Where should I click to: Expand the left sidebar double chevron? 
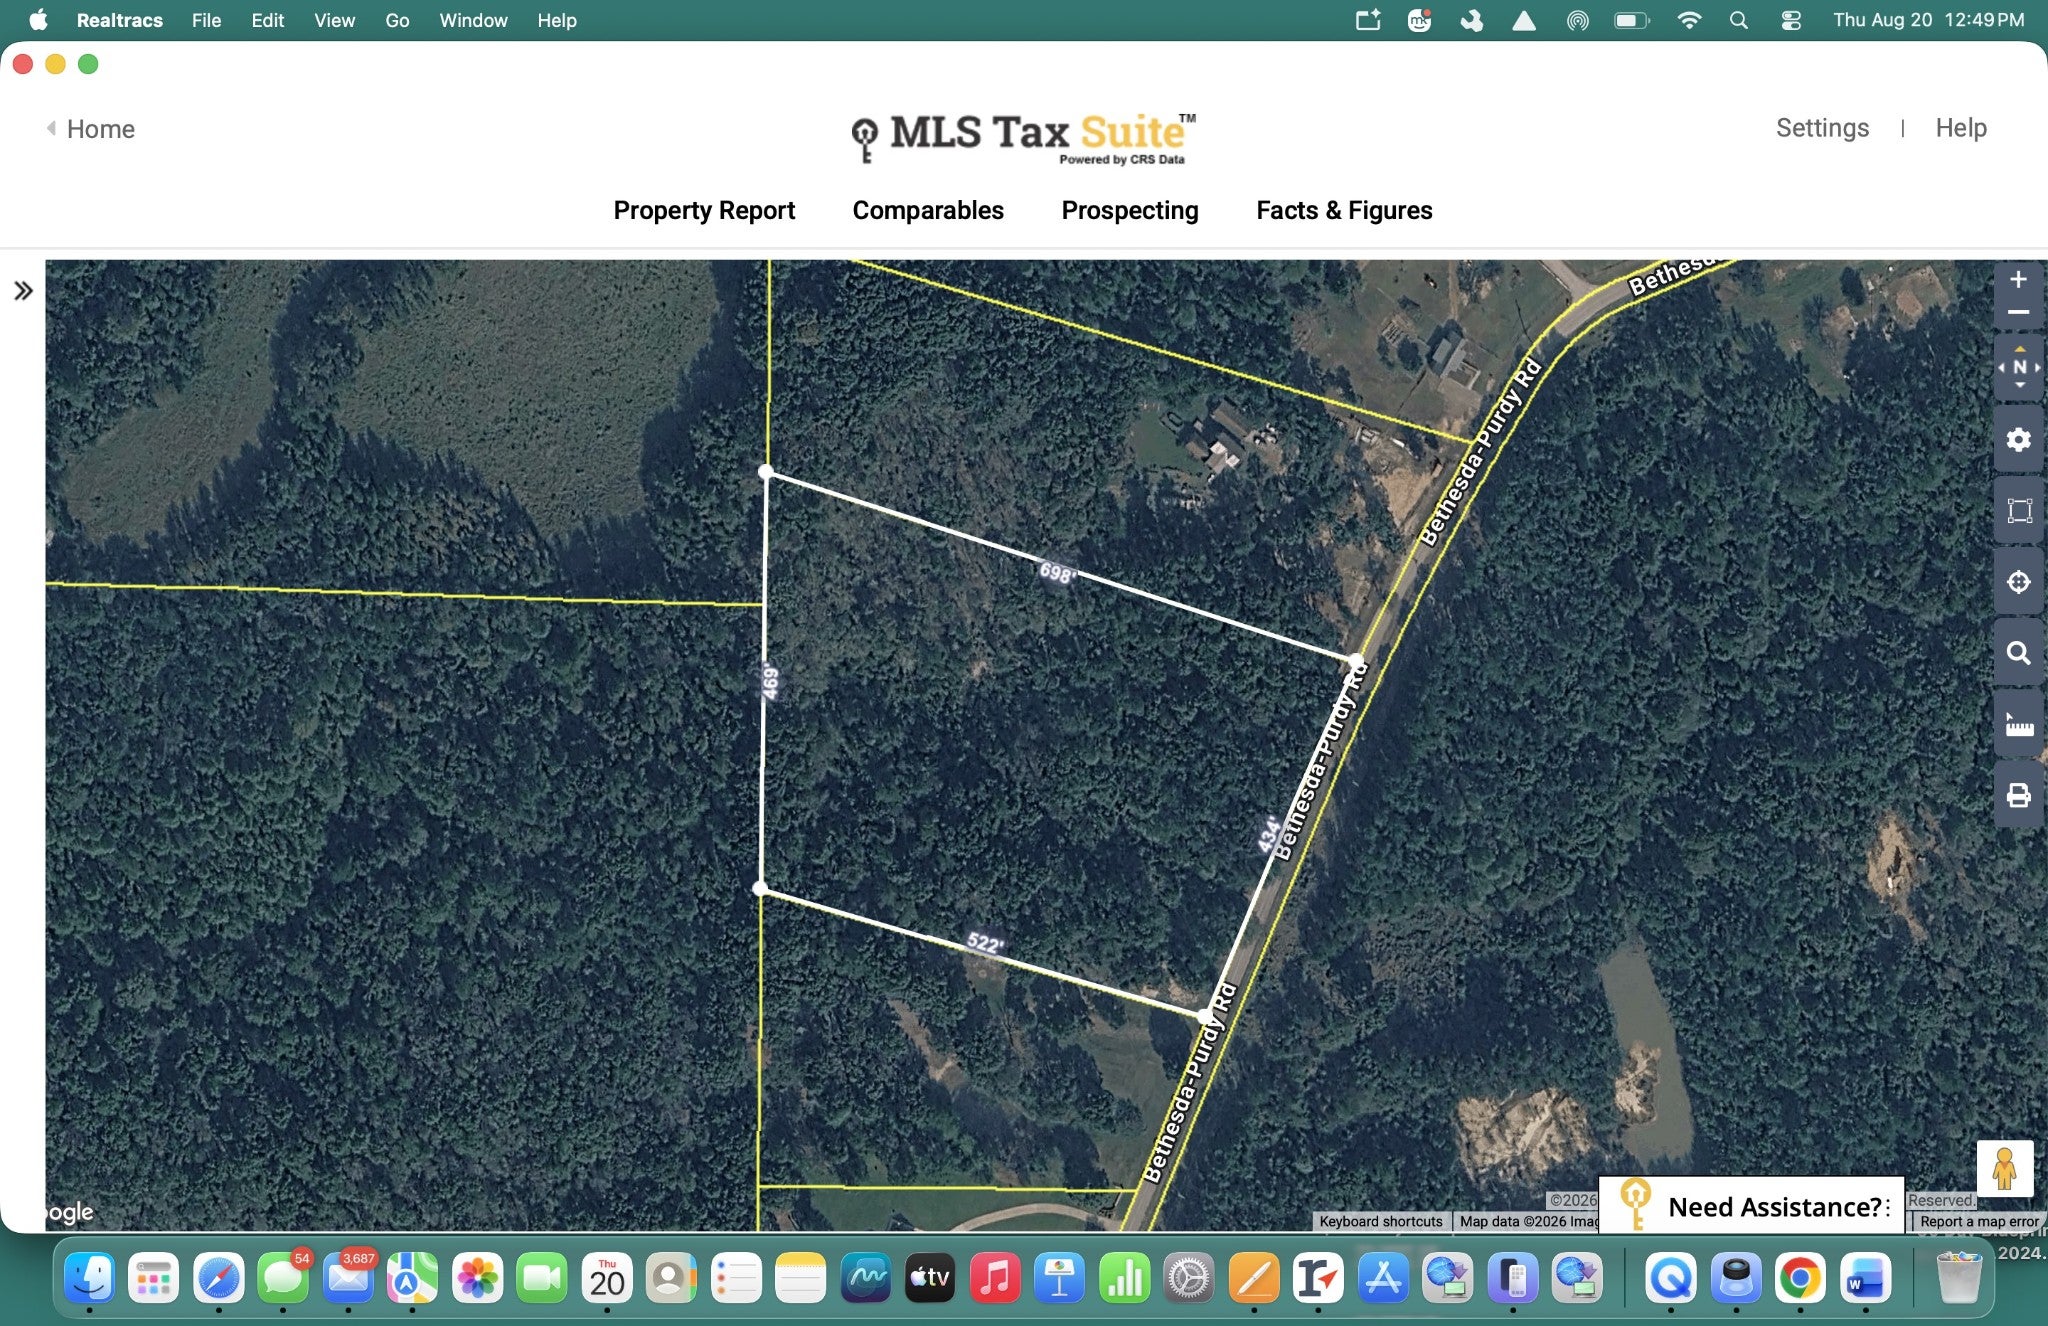(23, 291)
